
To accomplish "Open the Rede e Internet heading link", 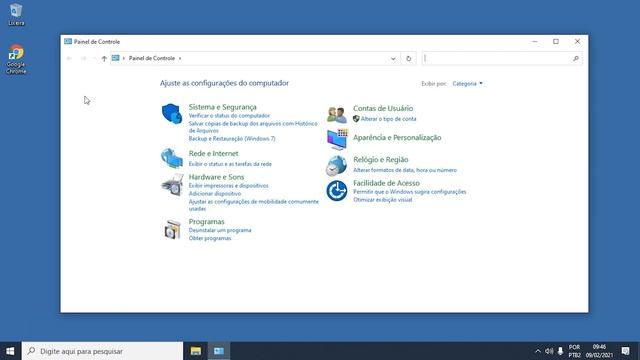I will (213, 153).
